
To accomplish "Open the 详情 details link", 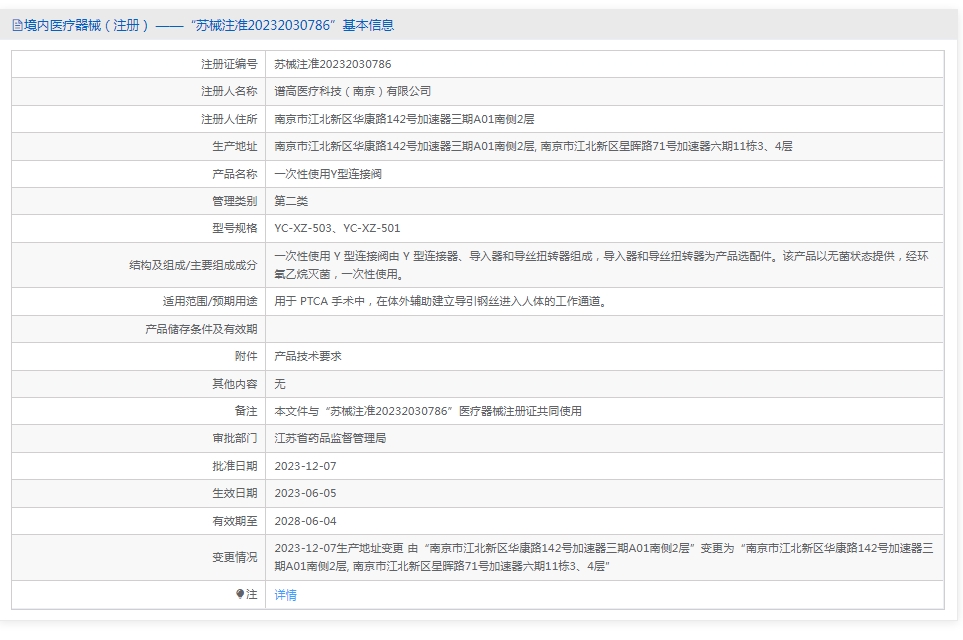I will pos(286,595).
